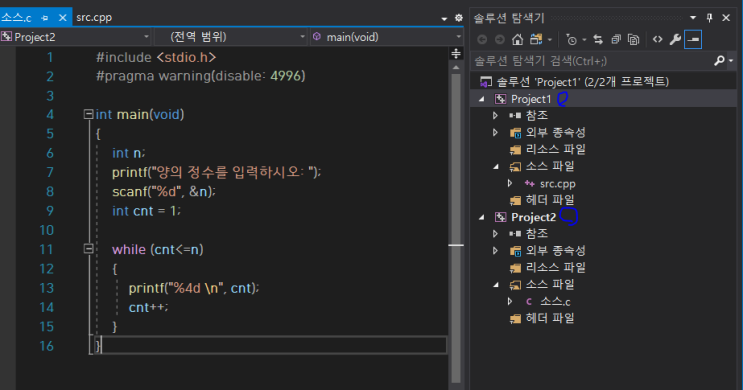Viewport: 743px width, 390px height.
Task: Toggle the pending changes filter clock icon
Action: [x=571, y=40]
